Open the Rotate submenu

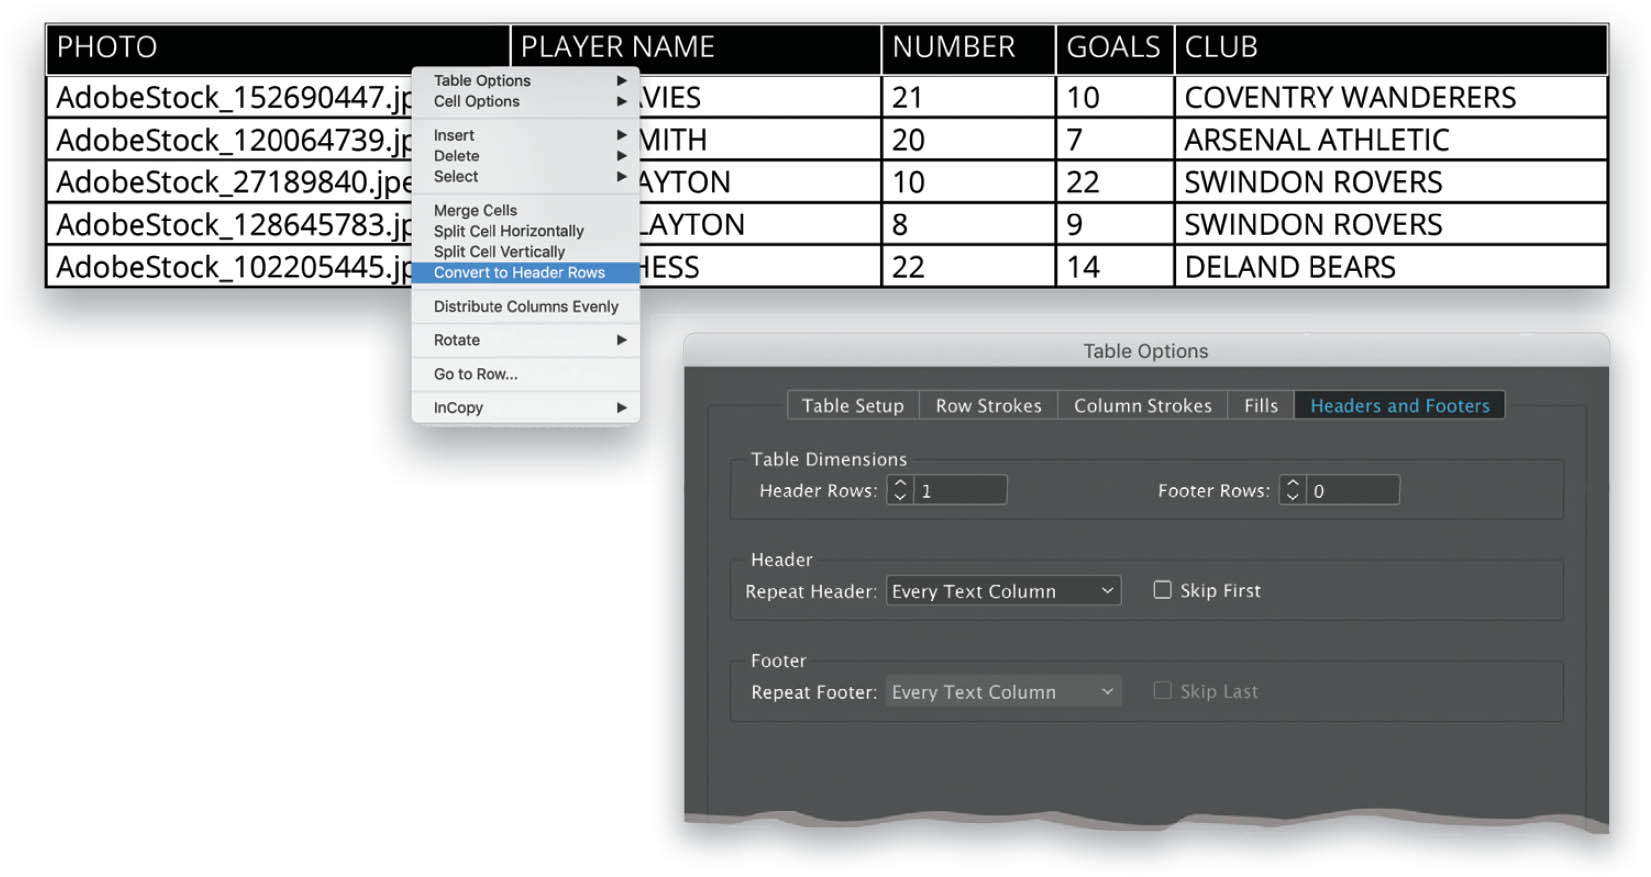coord(525,340)
